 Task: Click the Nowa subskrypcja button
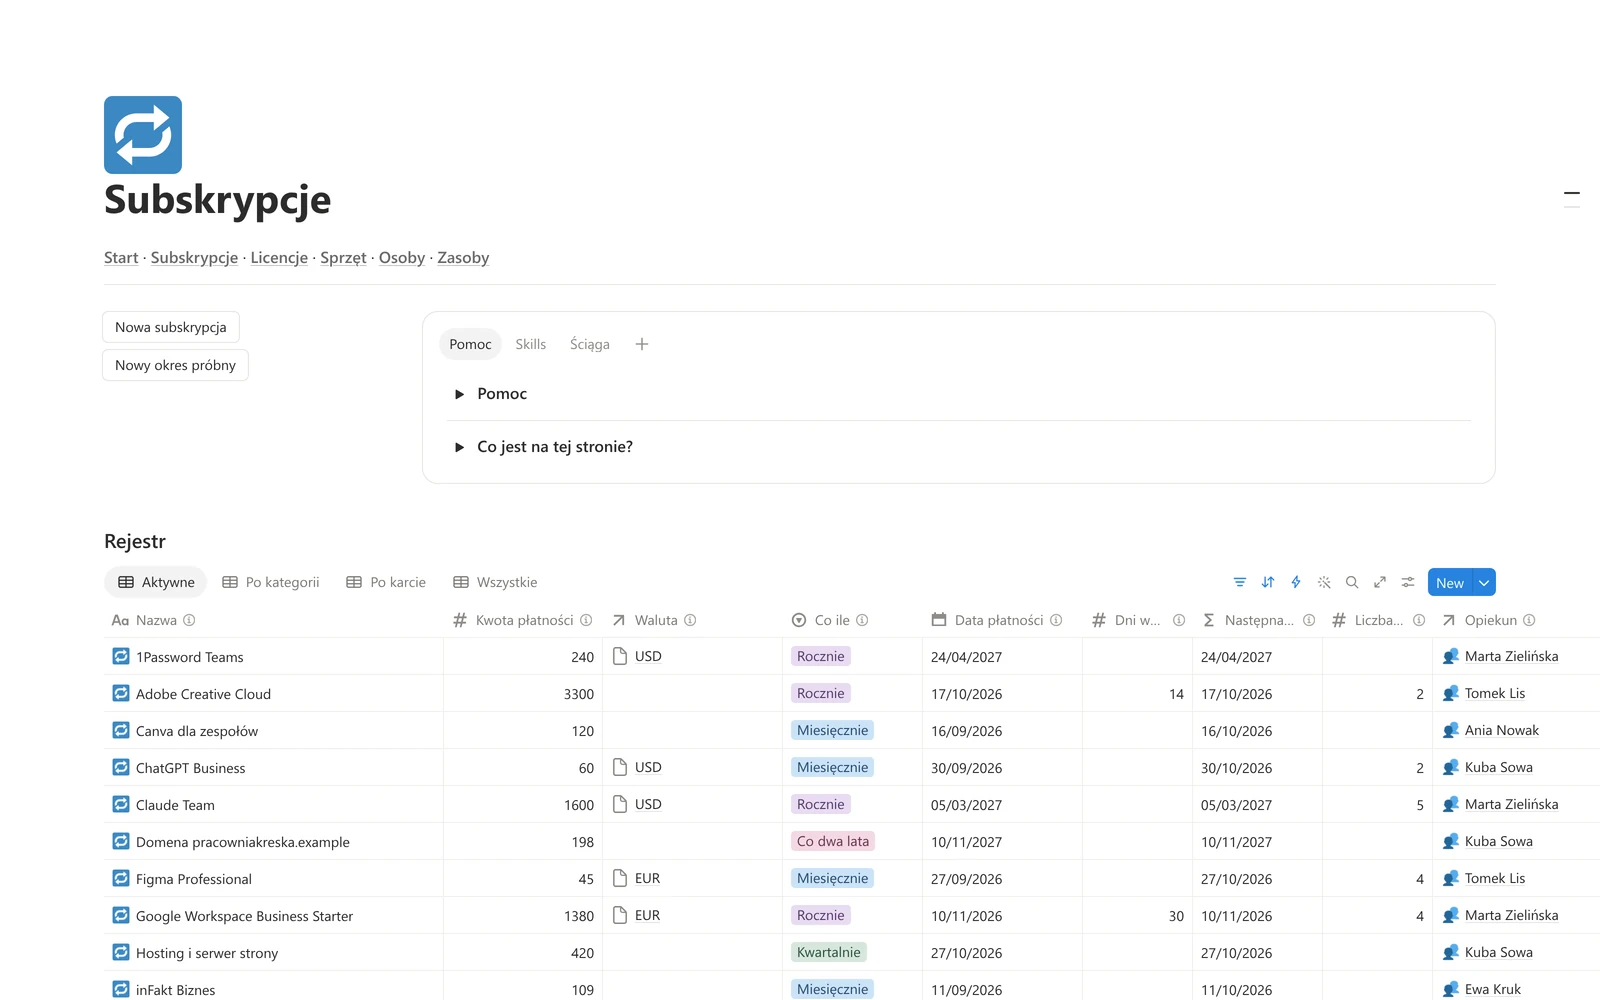pos(171,327)
